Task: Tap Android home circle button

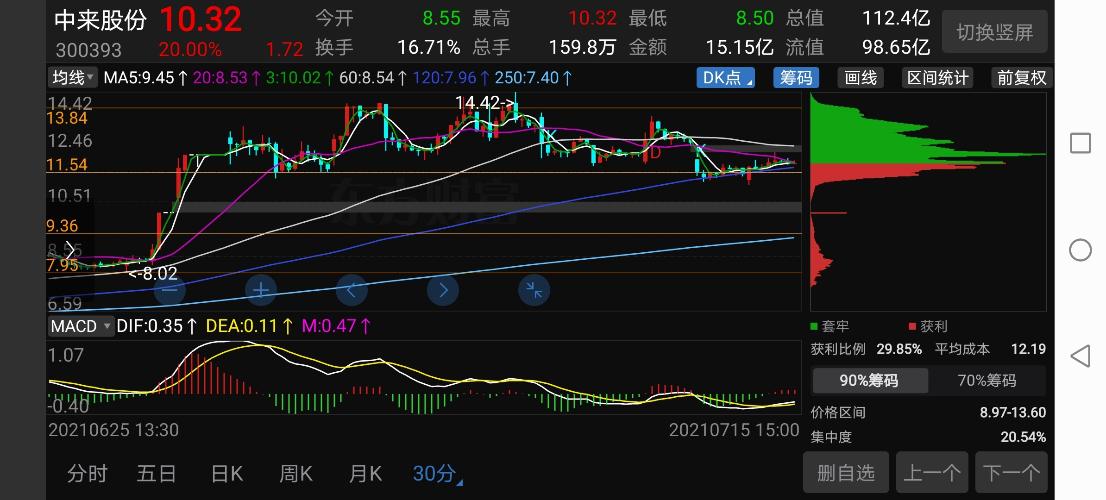Action: click(1080, 250)
